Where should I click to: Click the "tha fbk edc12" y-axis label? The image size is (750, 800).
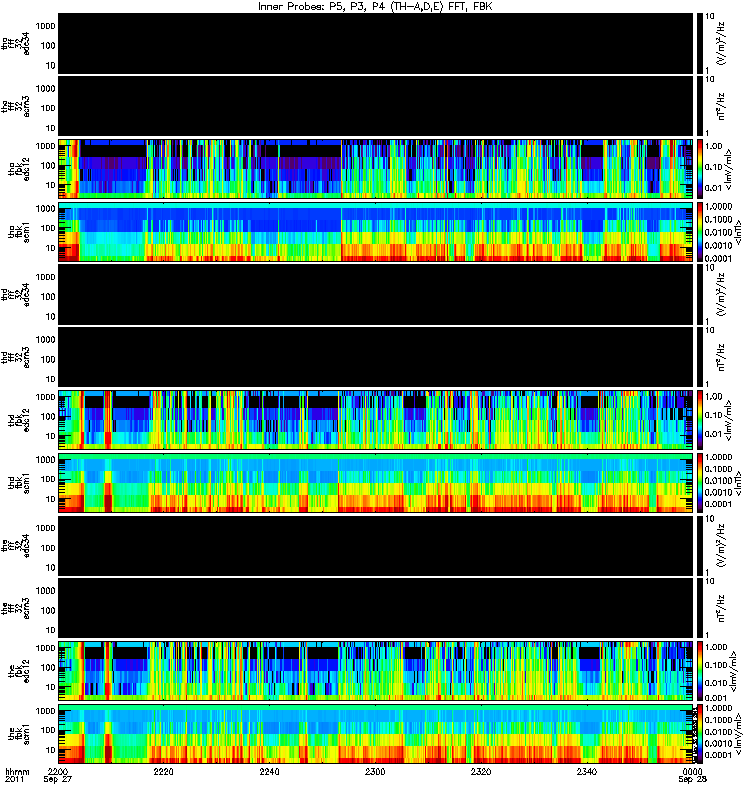point(19,168)
